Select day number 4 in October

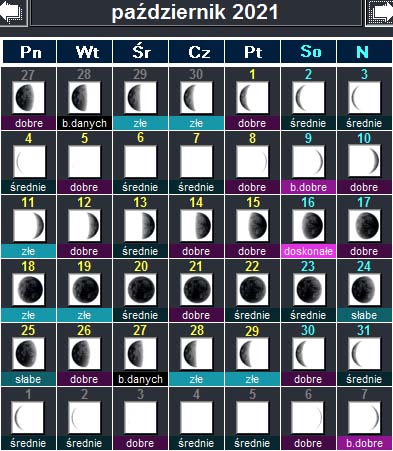tap(28, 138)
